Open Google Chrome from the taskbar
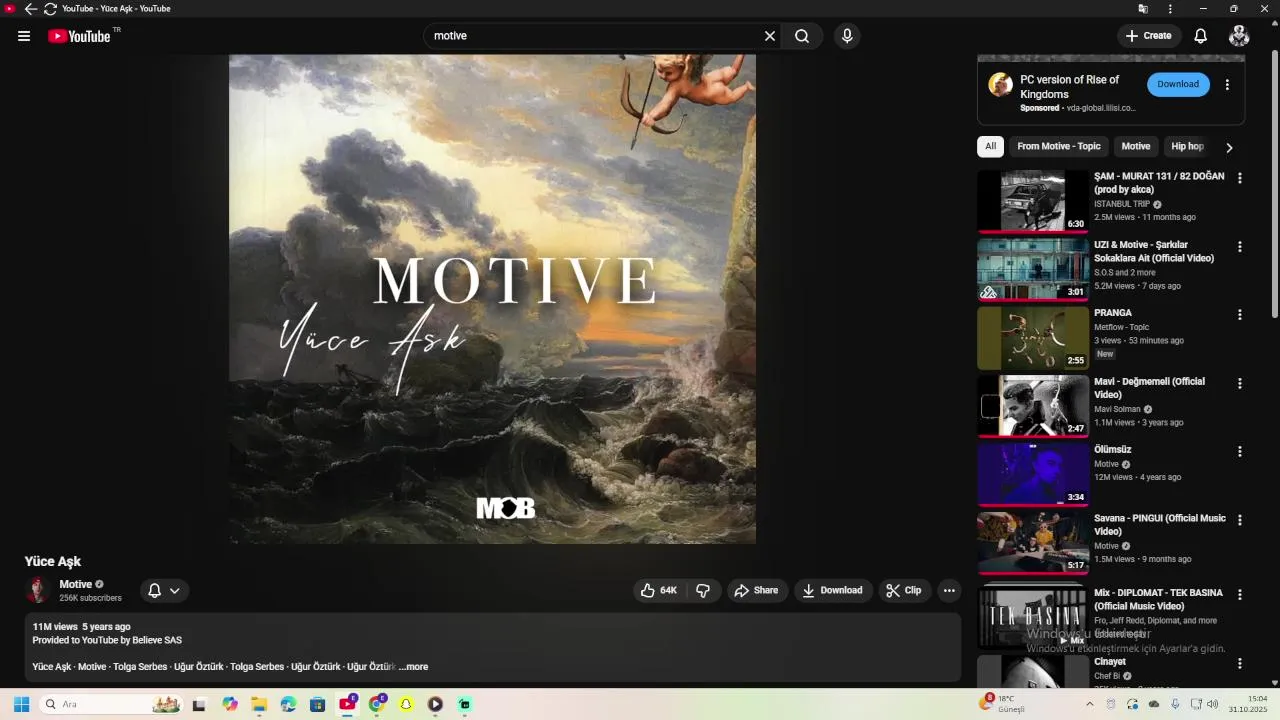Screen dimensions: 1280x720 376,704
